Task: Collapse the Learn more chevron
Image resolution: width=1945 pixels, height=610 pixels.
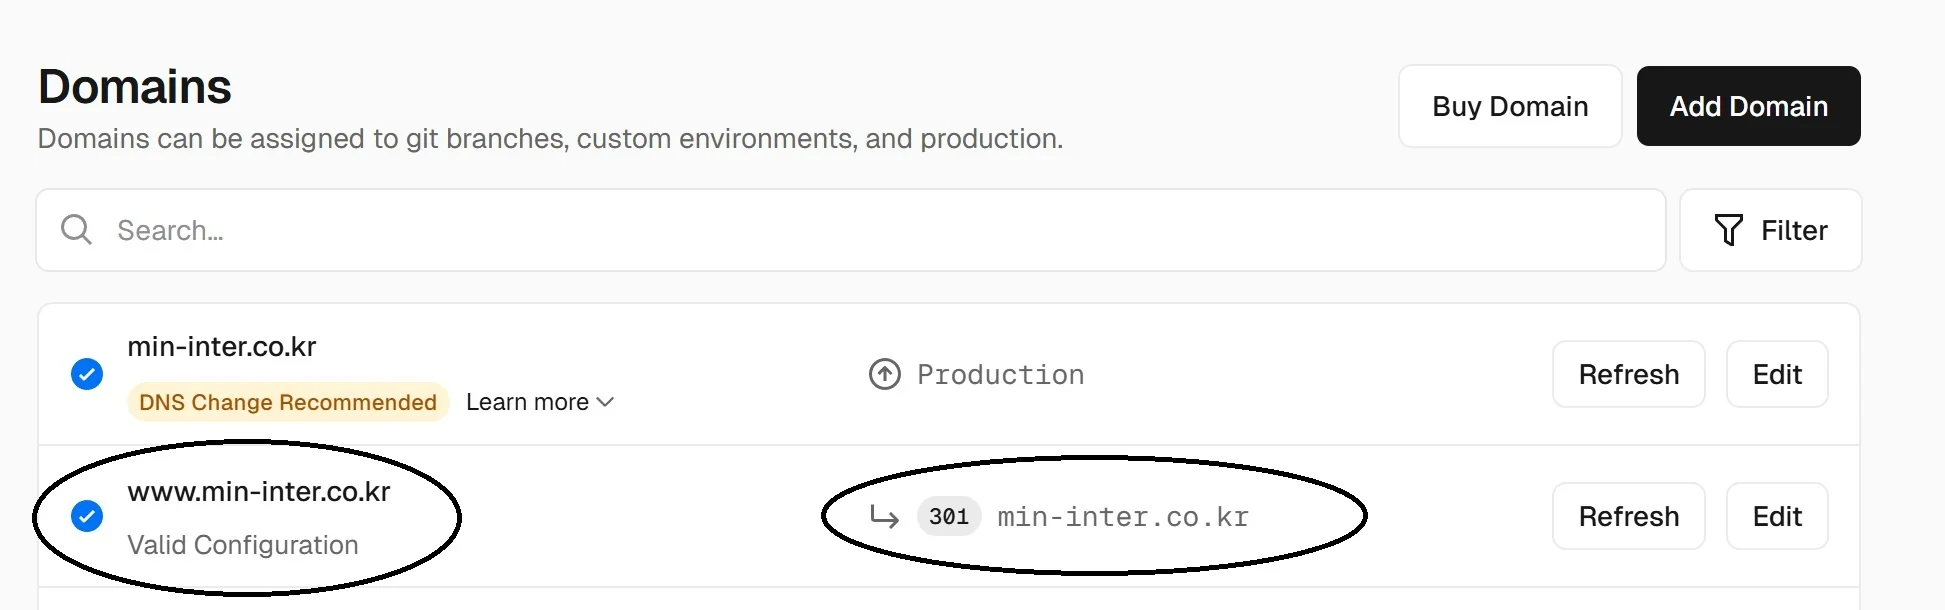Action: (604, 402)
